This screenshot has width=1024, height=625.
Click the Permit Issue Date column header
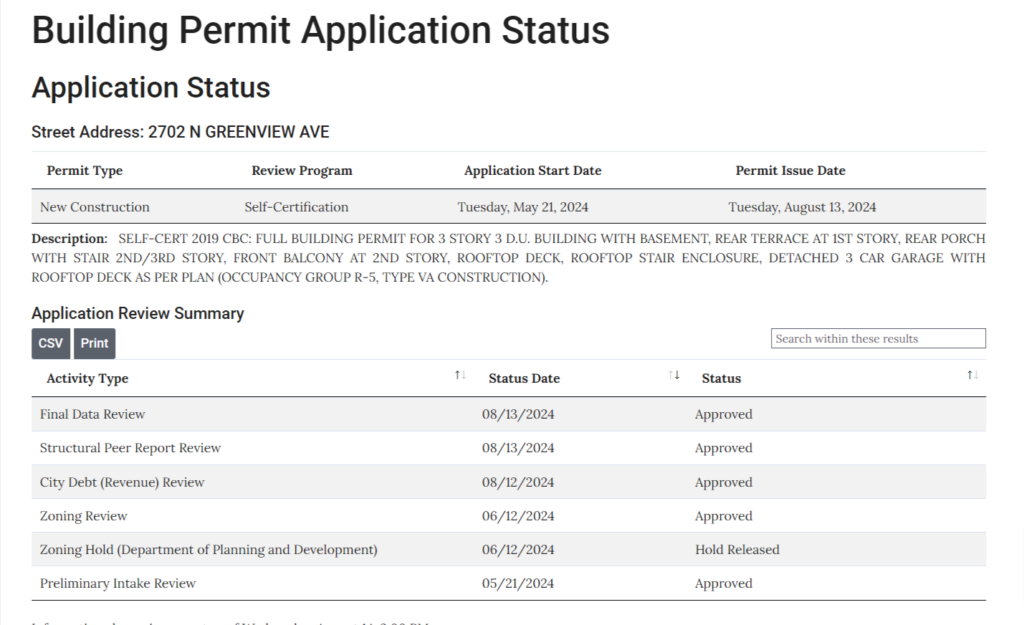[790, 170]
